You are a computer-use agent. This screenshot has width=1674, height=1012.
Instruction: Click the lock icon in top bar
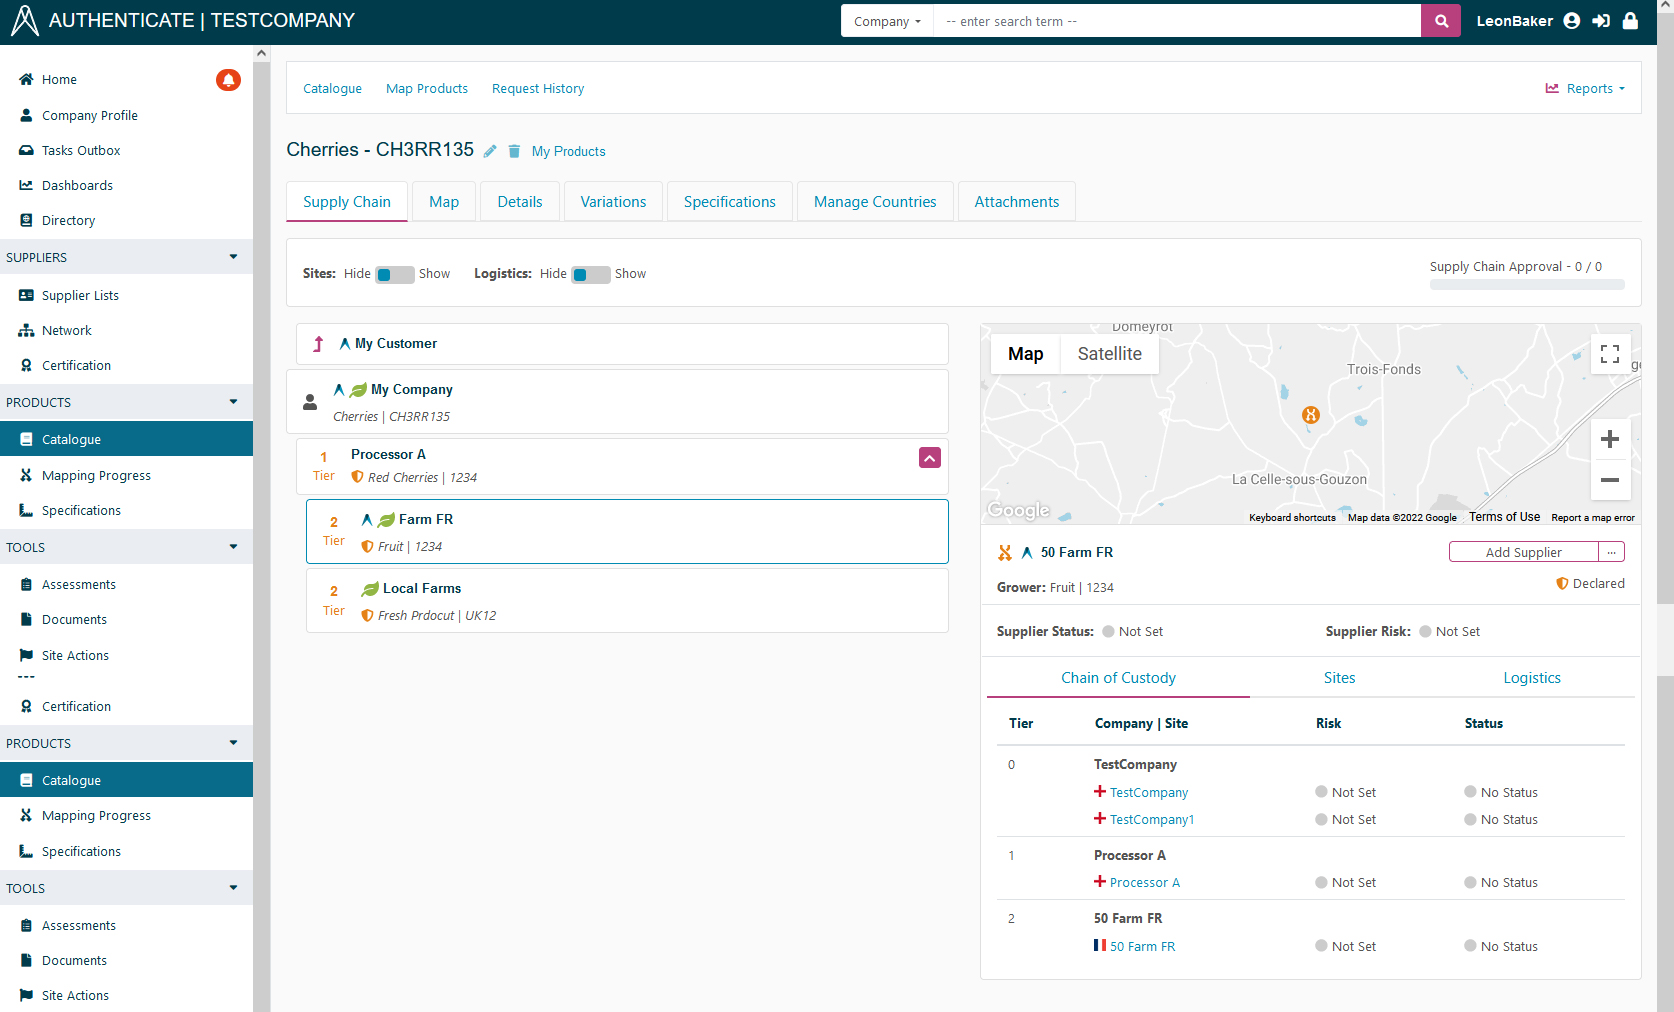[1631, 21]
